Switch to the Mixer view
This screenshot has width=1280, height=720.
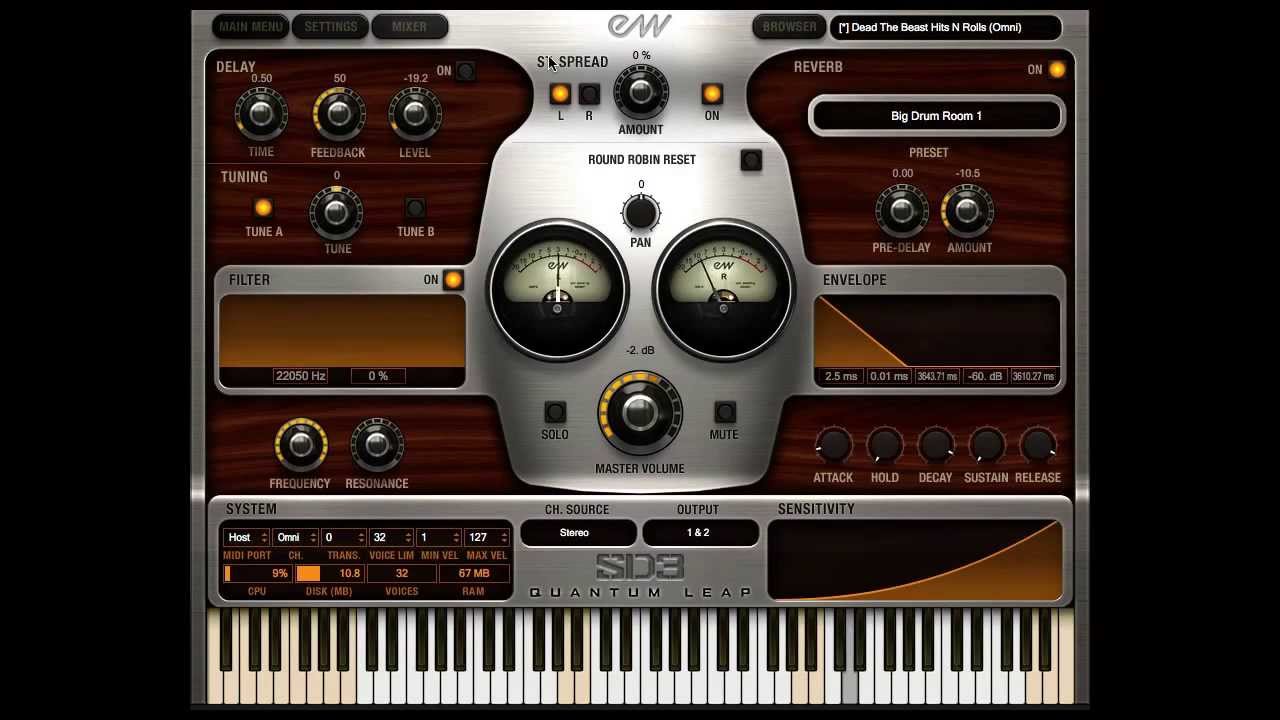[x=409, y=27]
